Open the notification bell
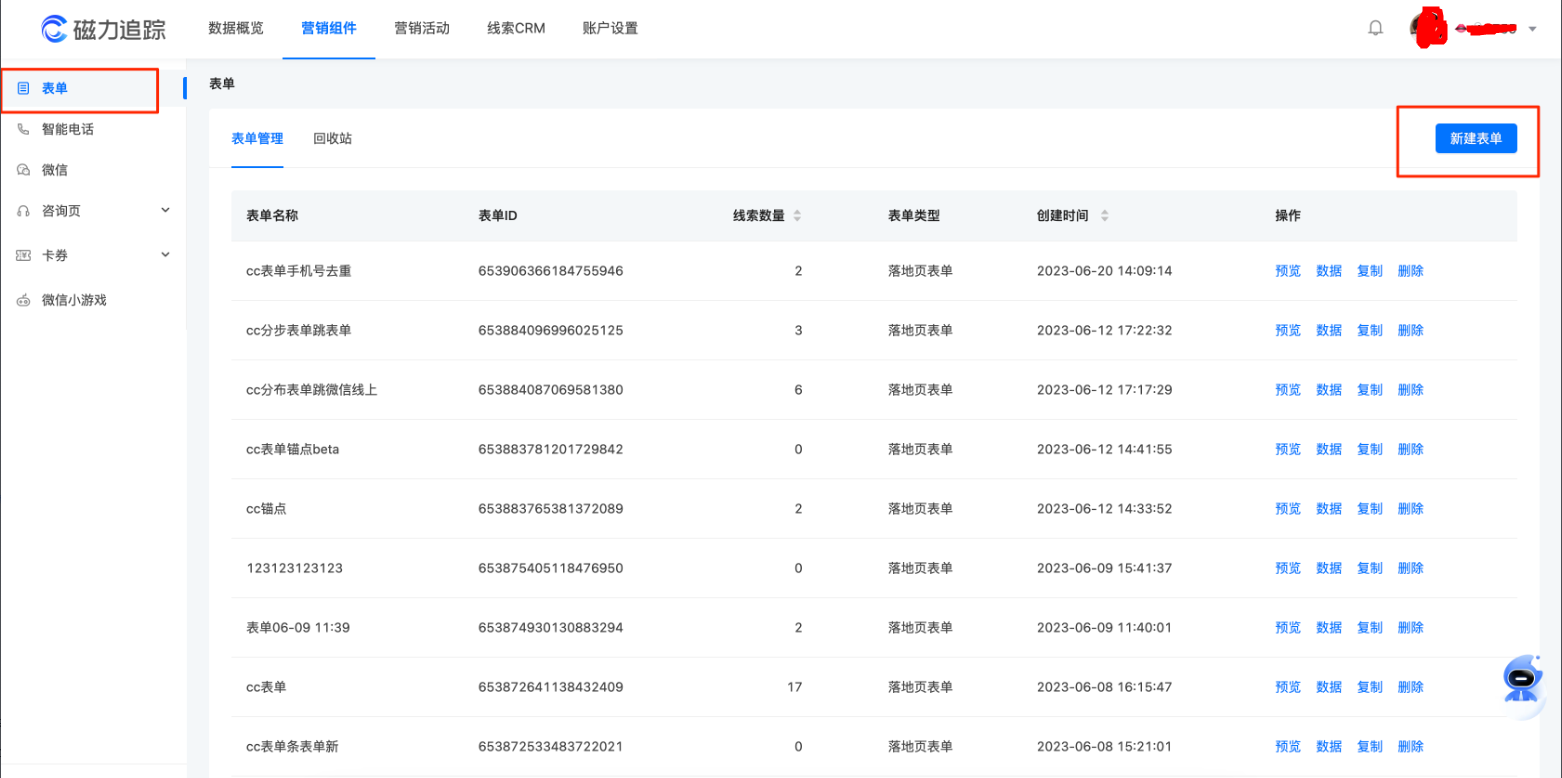Viewport: 1562px width, 778px height. tap(1376, 27)
